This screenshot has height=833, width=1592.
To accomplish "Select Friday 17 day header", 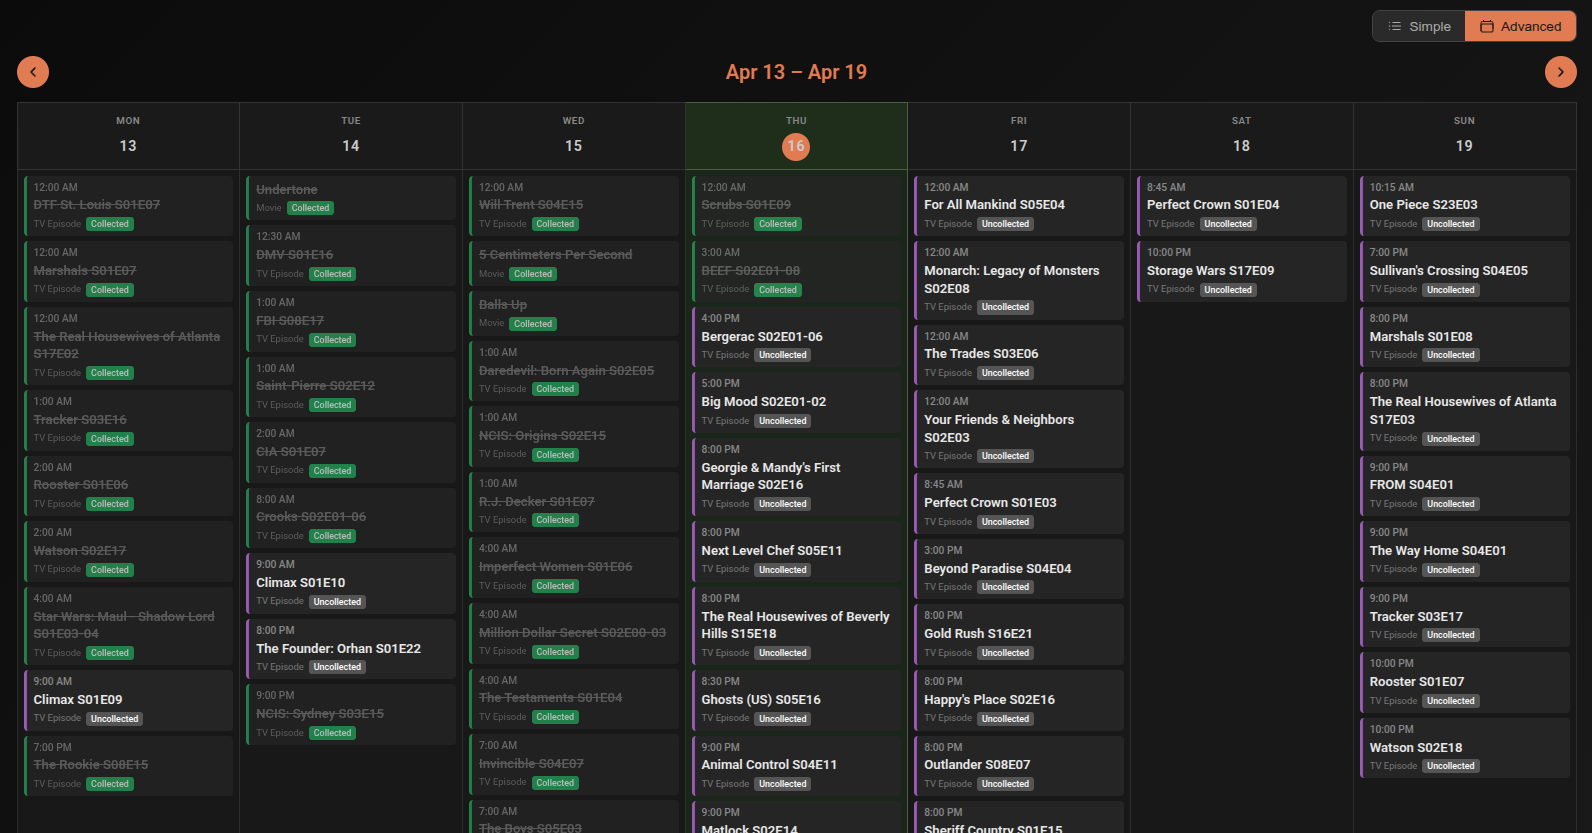I will pos(1018,136).
